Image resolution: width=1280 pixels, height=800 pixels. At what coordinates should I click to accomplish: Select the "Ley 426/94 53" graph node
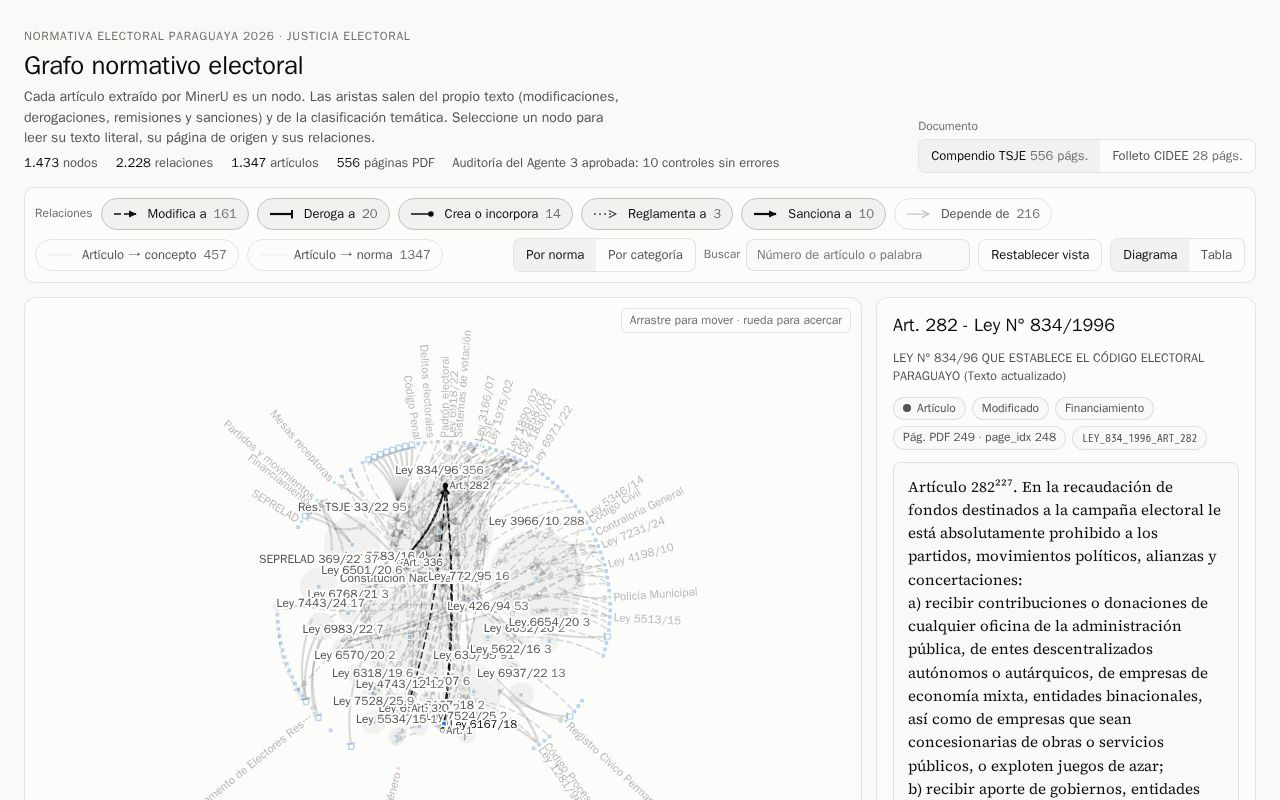click(x=488, y=606)
